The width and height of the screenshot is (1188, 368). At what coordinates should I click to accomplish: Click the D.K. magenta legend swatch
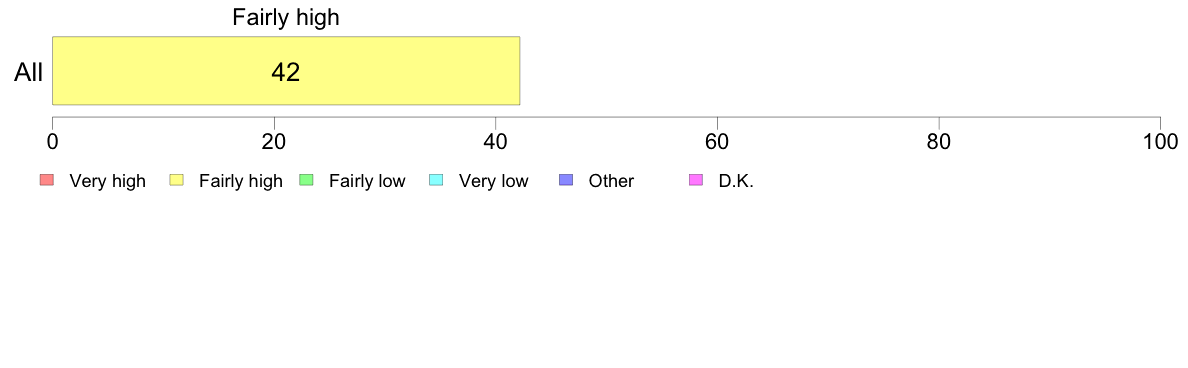pos(696,180)
